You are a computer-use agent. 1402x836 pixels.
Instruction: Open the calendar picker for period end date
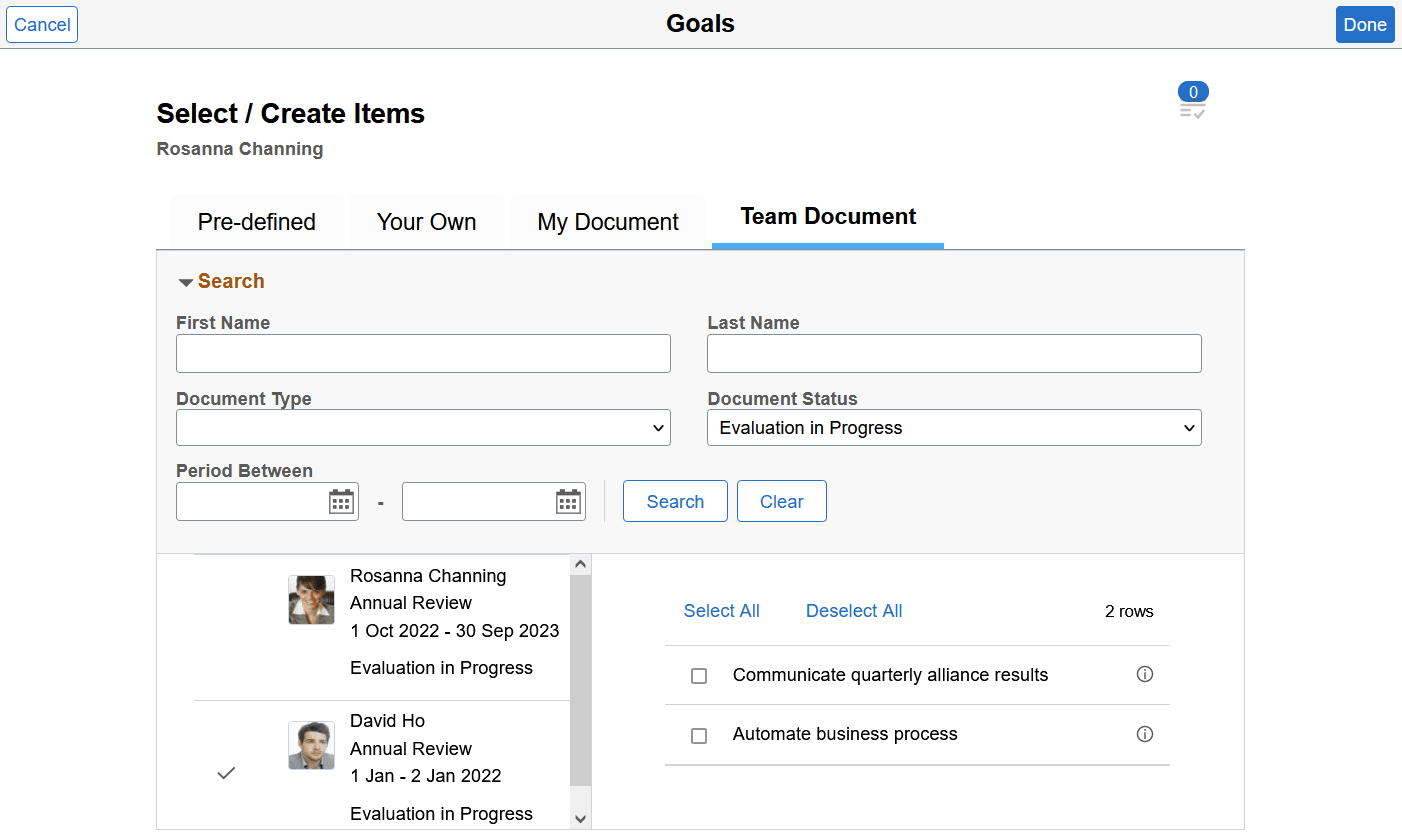click(x=568, y=501)
